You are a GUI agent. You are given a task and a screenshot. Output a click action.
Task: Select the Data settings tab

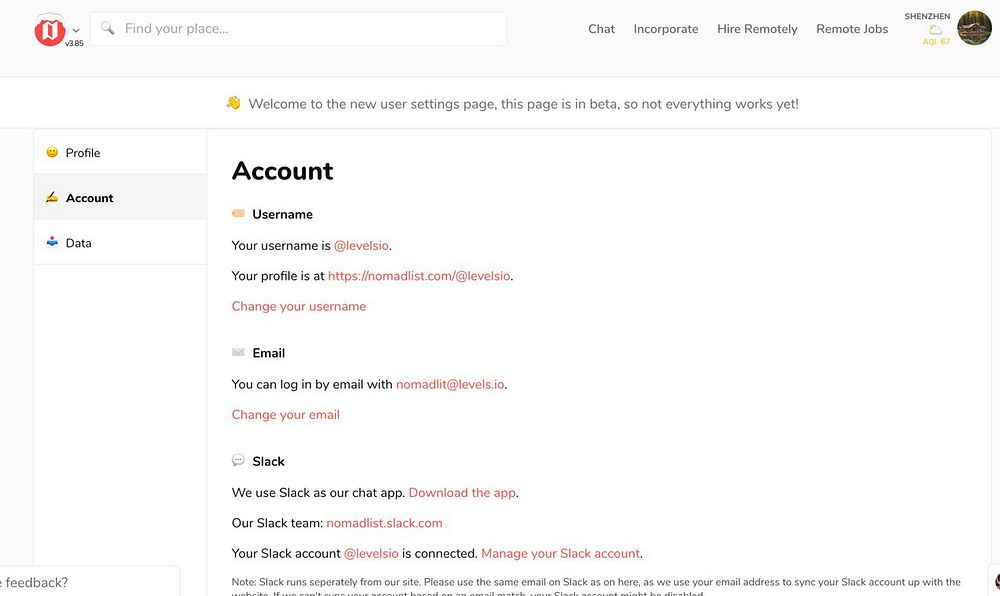pos(121,243)
